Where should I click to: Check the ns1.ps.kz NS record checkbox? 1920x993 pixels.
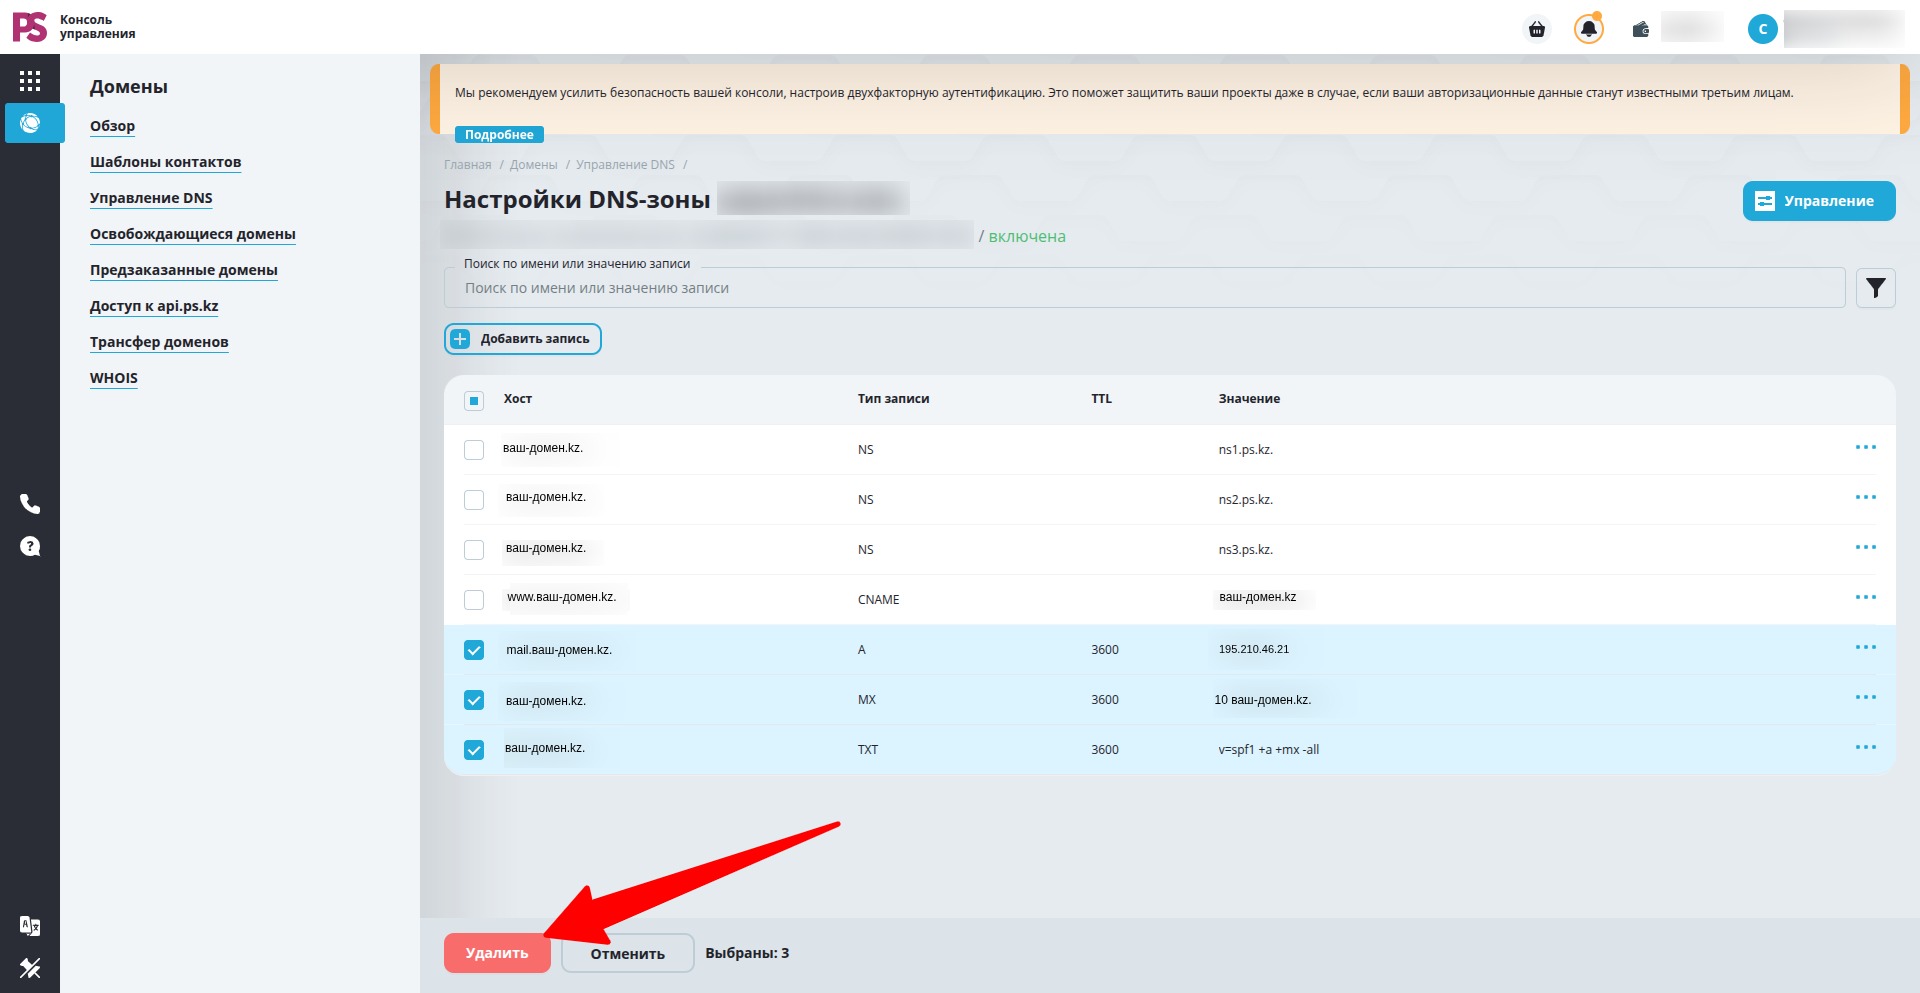pos(474,450)
